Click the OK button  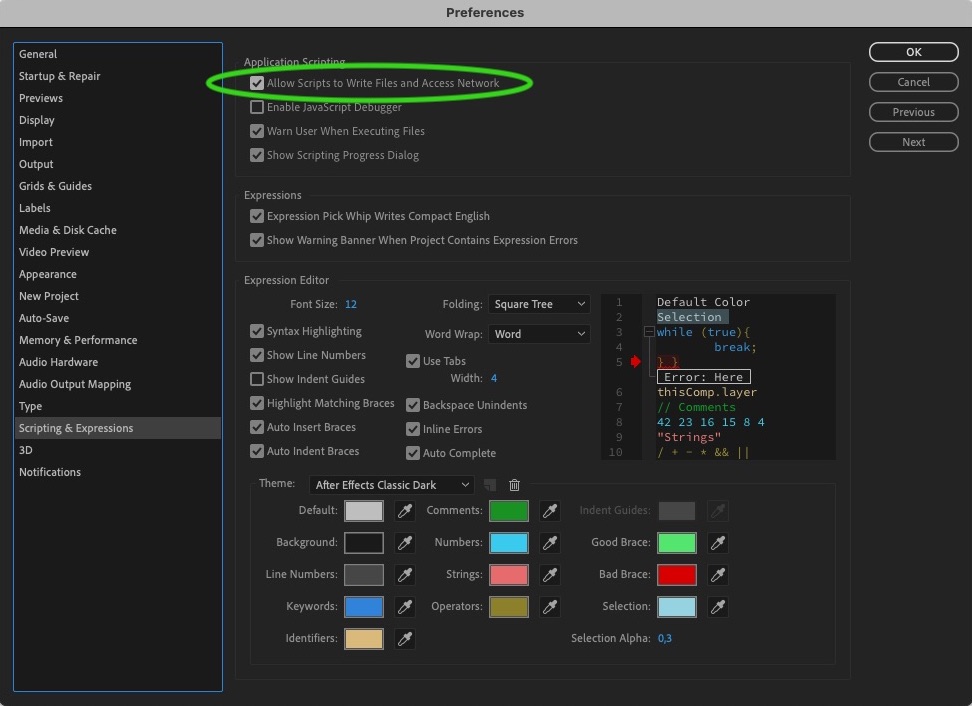point(914,52)
